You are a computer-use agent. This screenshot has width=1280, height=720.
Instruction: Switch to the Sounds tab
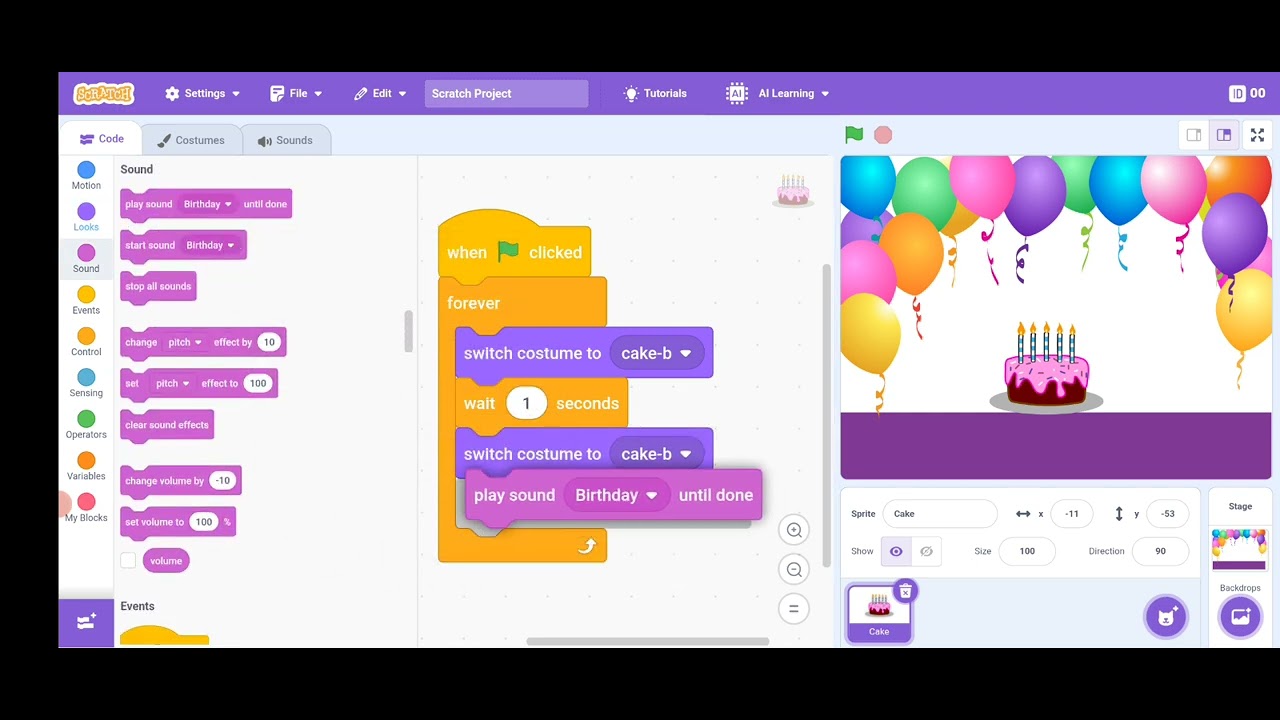coord(285,140)
